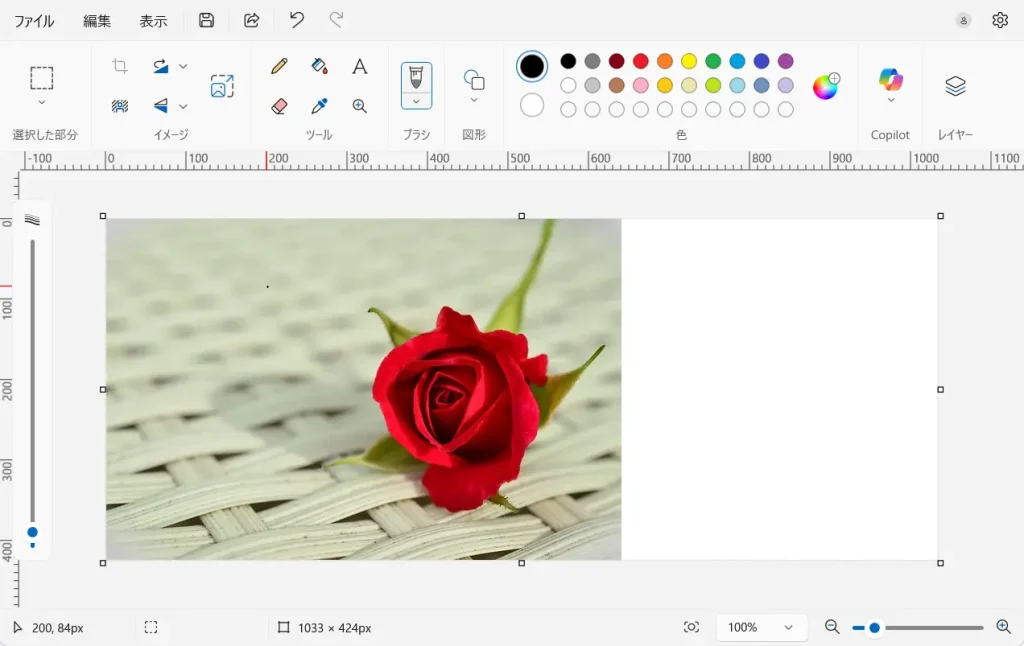
Task: Click the background removal icon
Action: (x=120, y=106)
